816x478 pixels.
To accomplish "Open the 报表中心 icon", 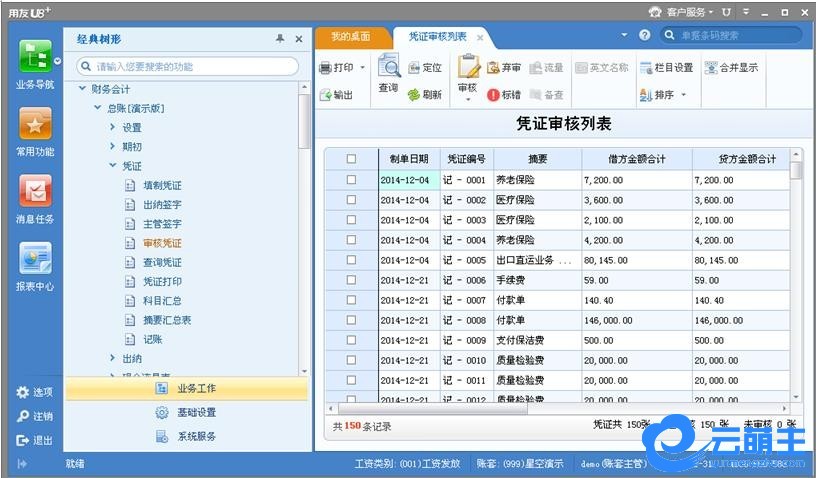I will tap(35, 259).
